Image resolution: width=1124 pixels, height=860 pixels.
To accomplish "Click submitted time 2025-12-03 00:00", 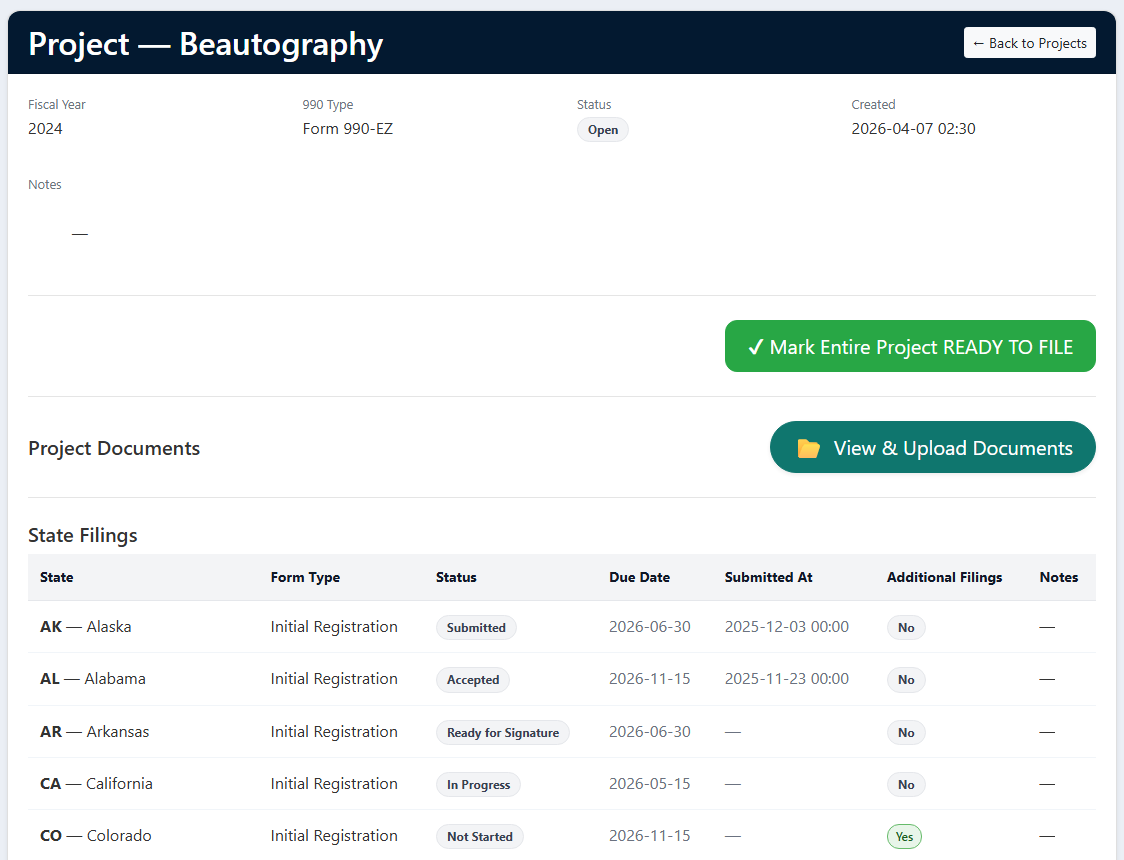I will coord(786,627).
